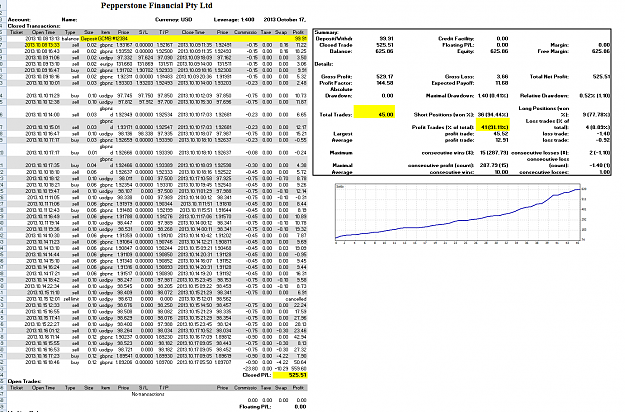Viewport: 625px width, 412px height.
Task: Select the Gross Profit value 529.17
Action: (384, 77)
